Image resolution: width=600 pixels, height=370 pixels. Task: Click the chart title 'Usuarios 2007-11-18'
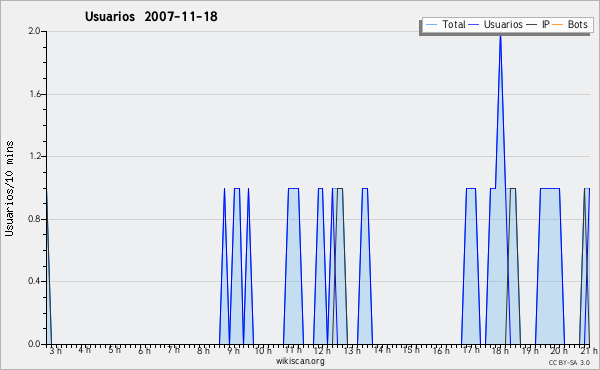(x=151, y=16)
